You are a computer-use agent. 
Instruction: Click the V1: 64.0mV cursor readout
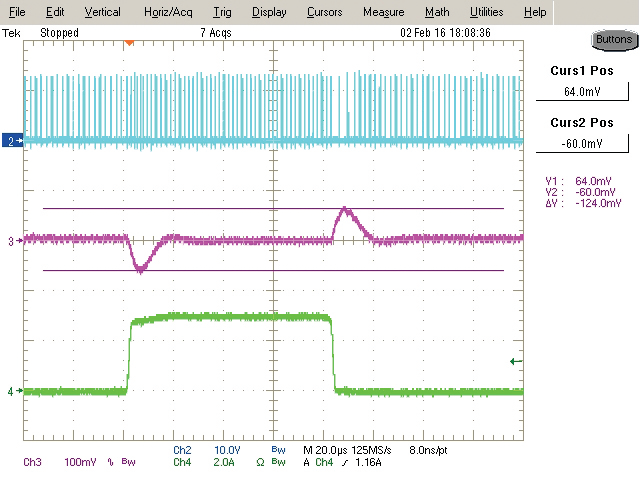click(578, 181)
